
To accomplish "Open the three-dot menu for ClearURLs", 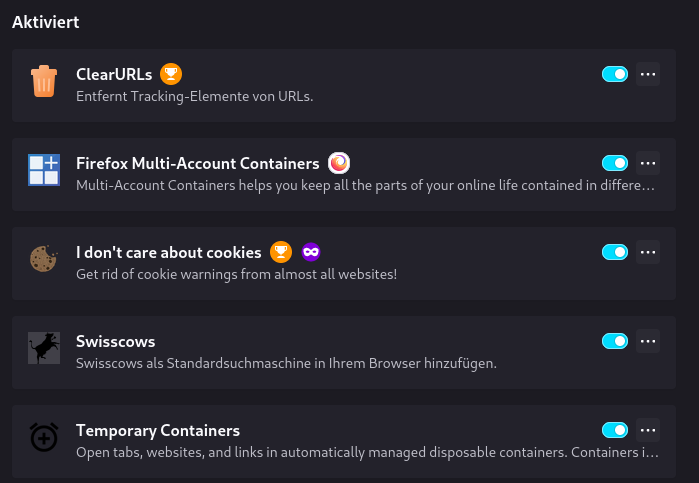I will coord(648,74).
